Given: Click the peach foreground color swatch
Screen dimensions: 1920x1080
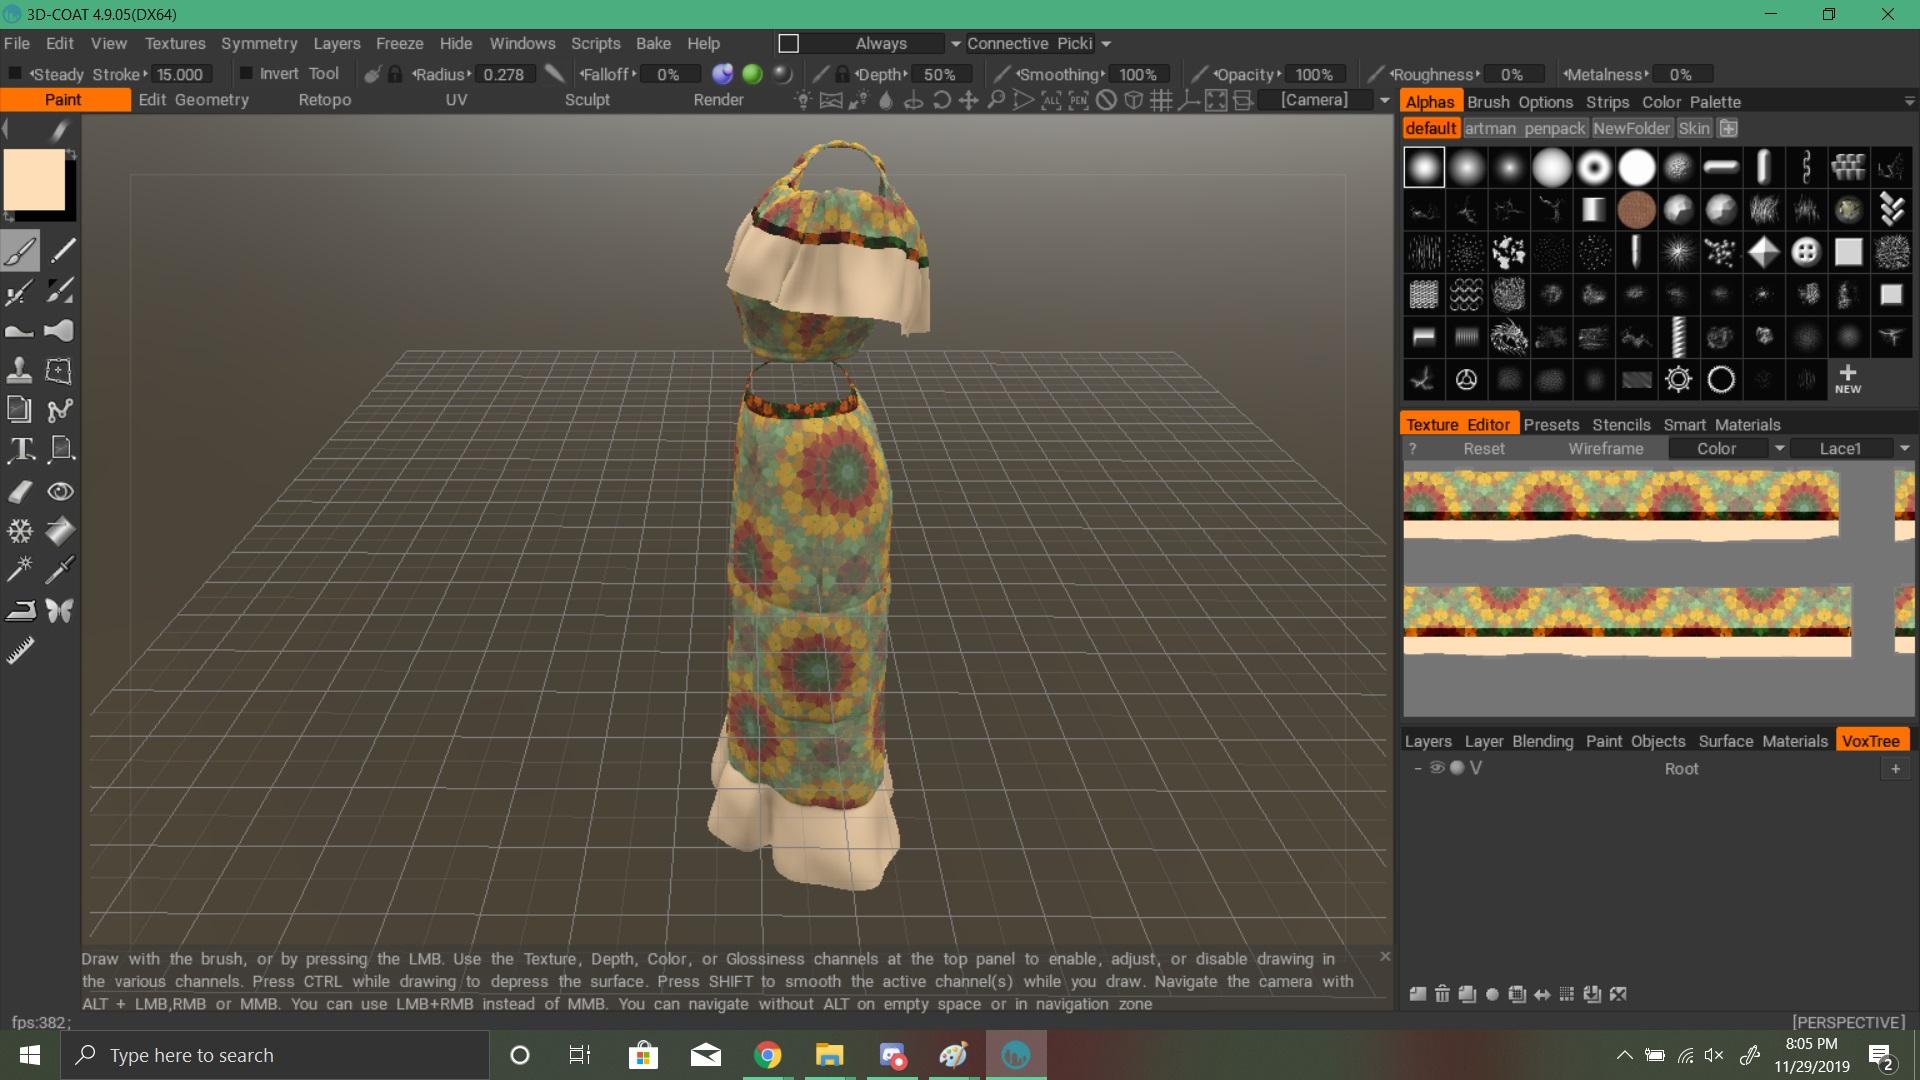Looking at the screenshot, I should (34, 180).
